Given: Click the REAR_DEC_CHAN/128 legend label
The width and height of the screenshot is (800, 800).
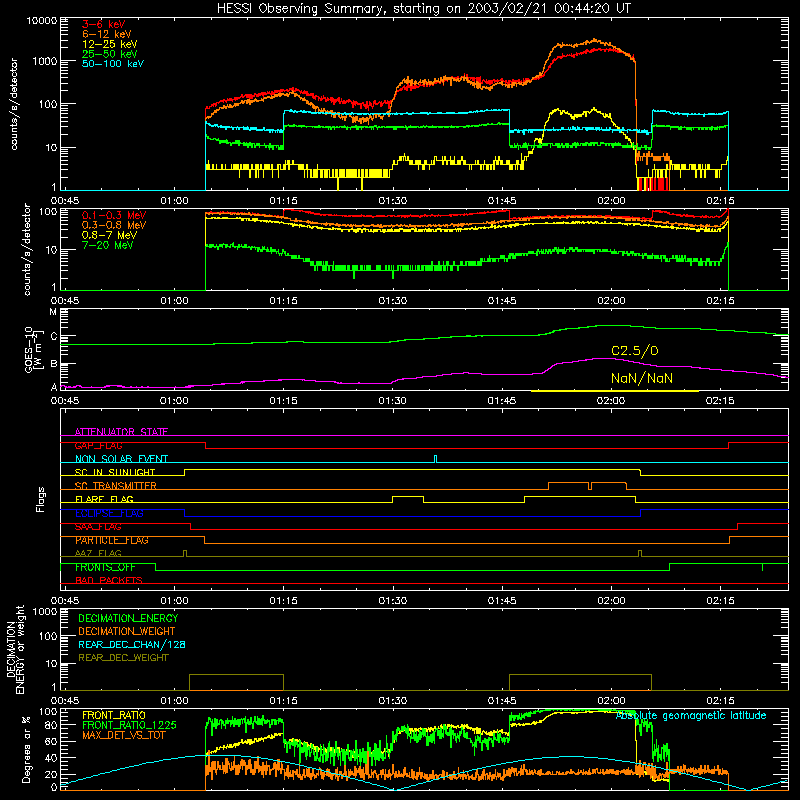Looking at the screenshot, I should tap(132, 644).
